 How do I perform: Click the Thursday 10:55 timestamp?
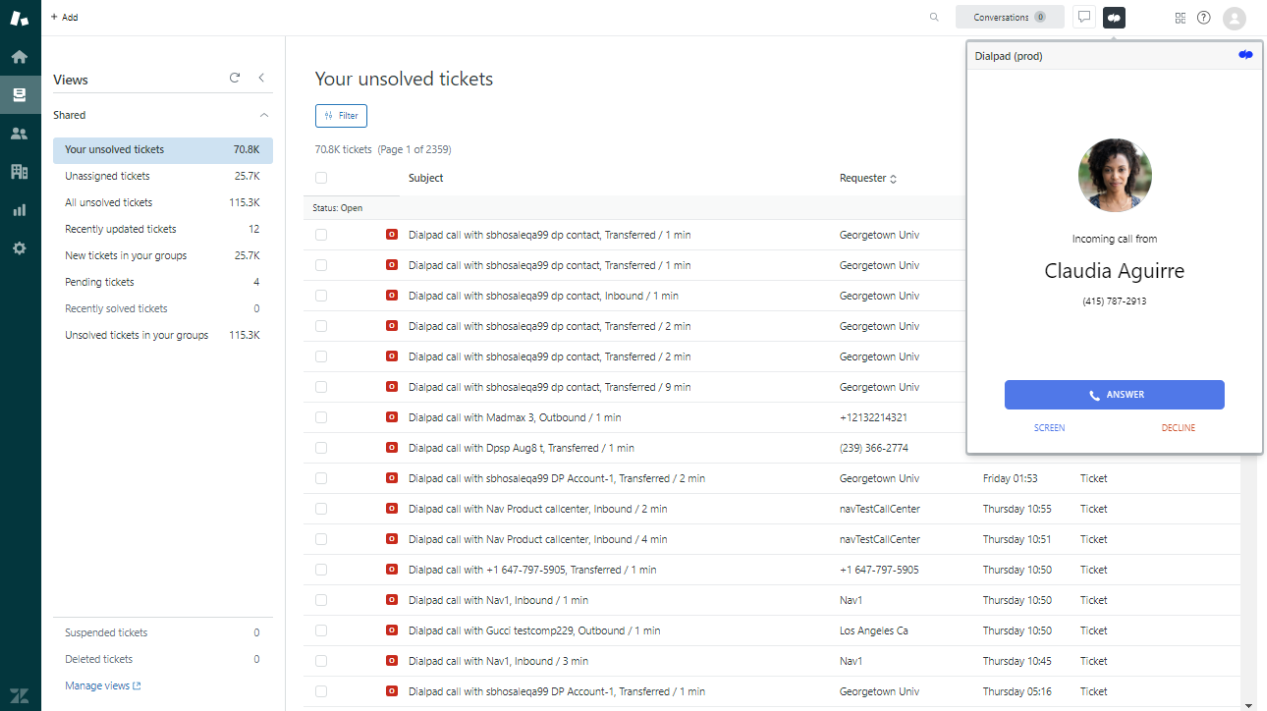1017,509
